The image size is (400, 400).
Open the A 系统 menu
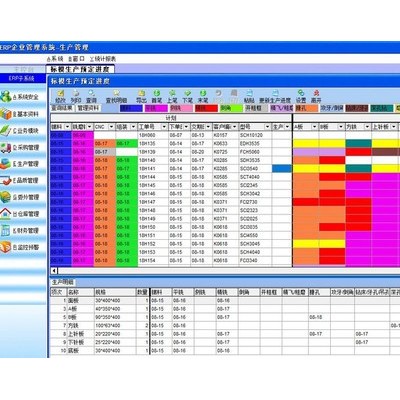(55, 59)
